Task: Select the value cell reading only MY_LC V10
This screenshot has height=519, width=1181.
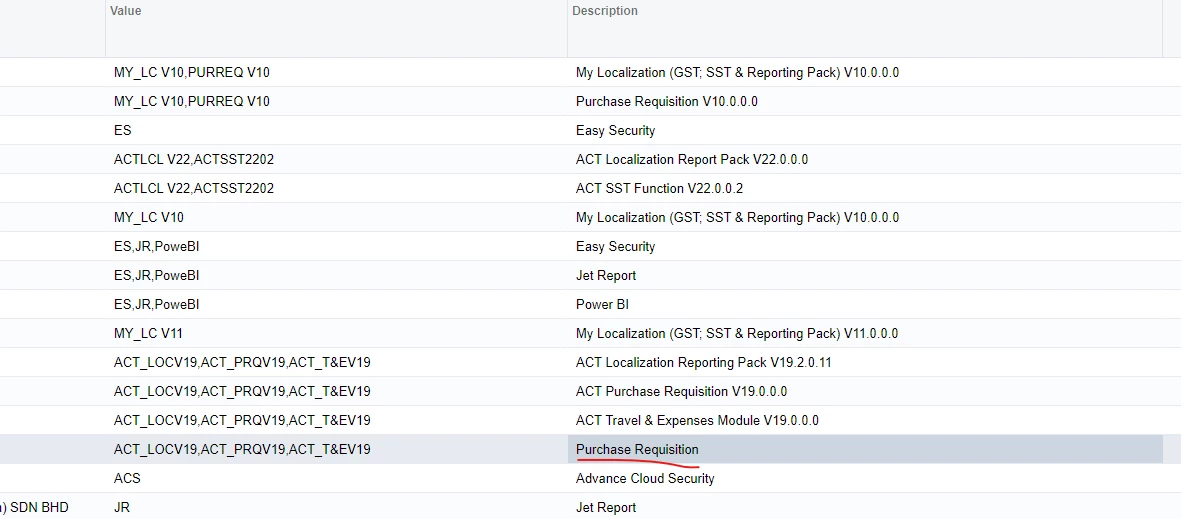Action: click(336, 218)
